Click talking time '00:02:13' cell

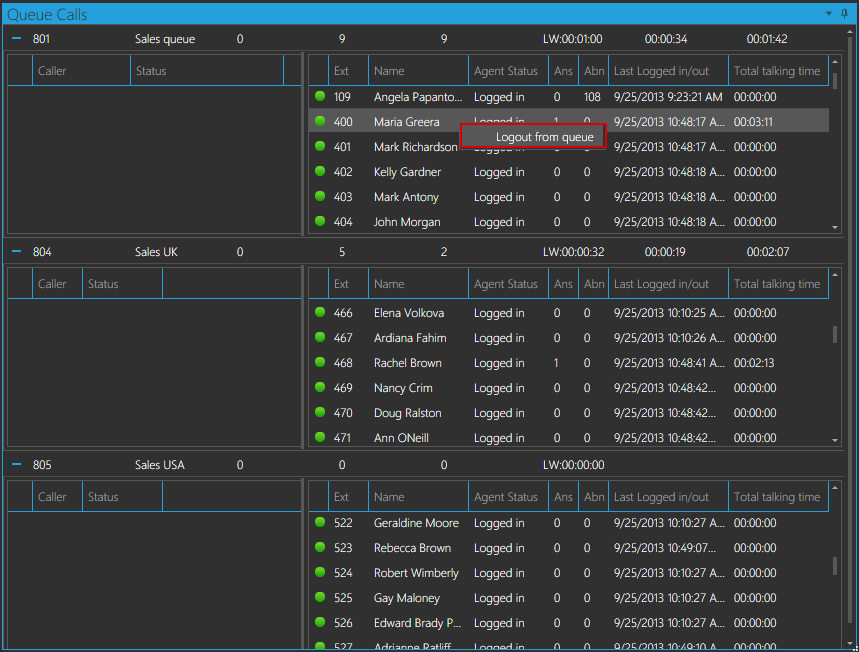tap(754, 363)
